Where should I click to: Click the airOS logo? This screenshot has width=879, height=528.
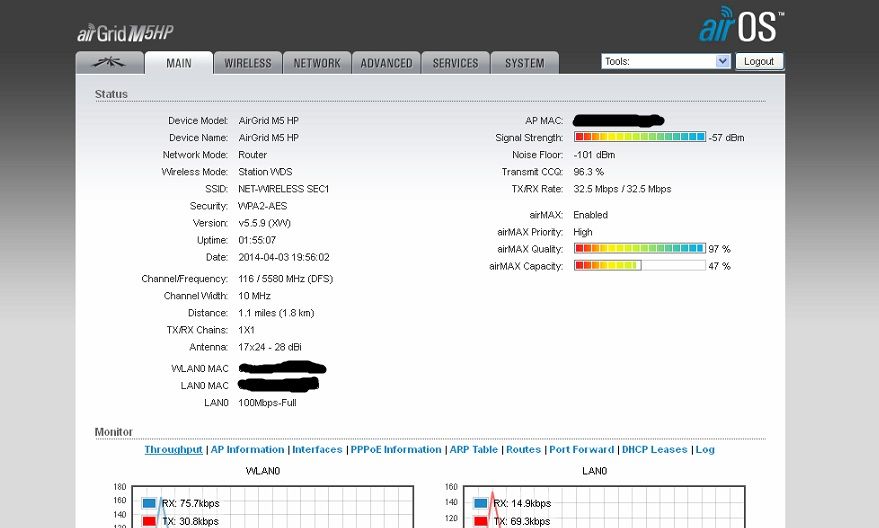click(740, 25)
